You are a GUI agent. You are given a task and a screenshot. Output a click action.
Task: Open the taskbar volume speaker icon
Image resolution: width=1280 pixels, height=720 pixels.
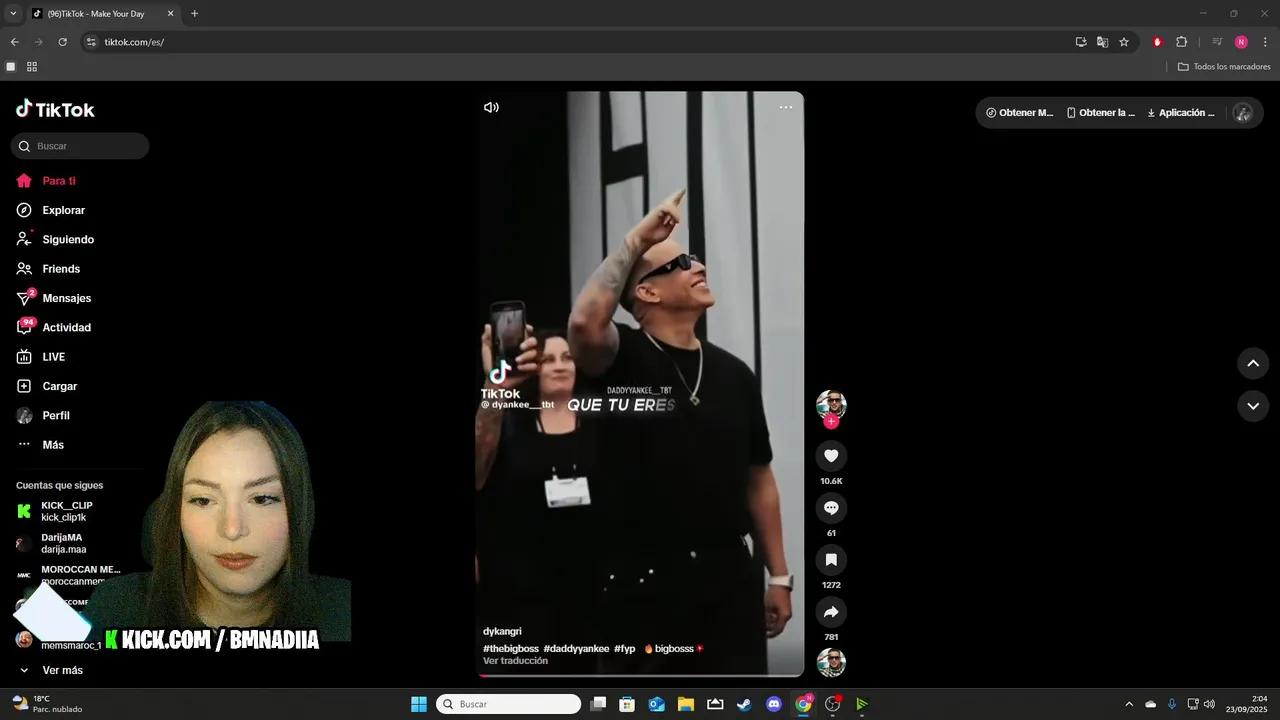pyautogui.click(x=1209, y=704)
